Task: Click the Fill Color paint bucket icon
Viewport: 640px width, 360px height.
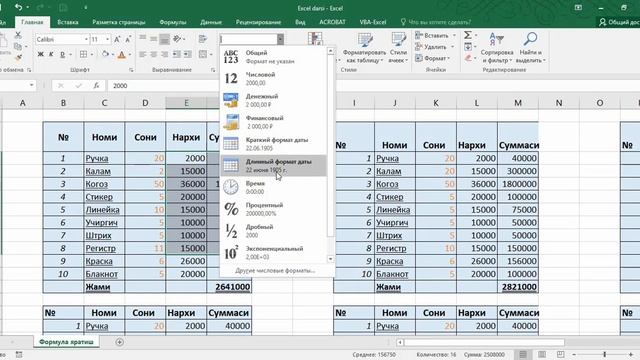Action: tap(106, 54)
